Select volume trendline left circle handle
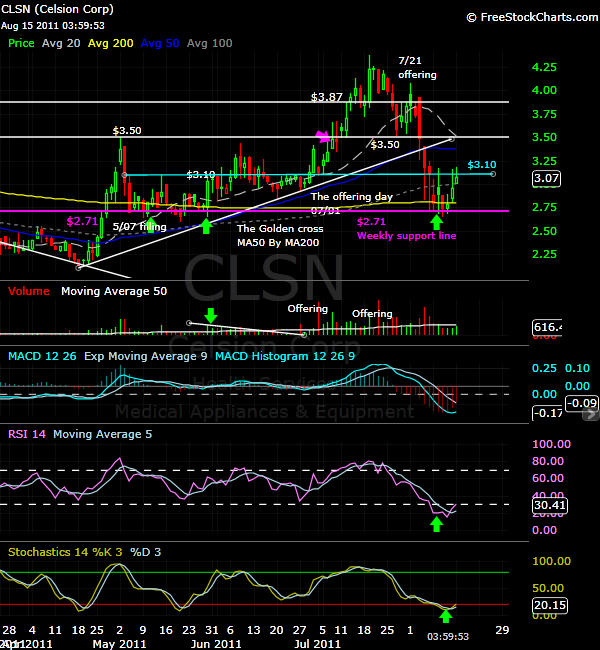 click(189, 323)
